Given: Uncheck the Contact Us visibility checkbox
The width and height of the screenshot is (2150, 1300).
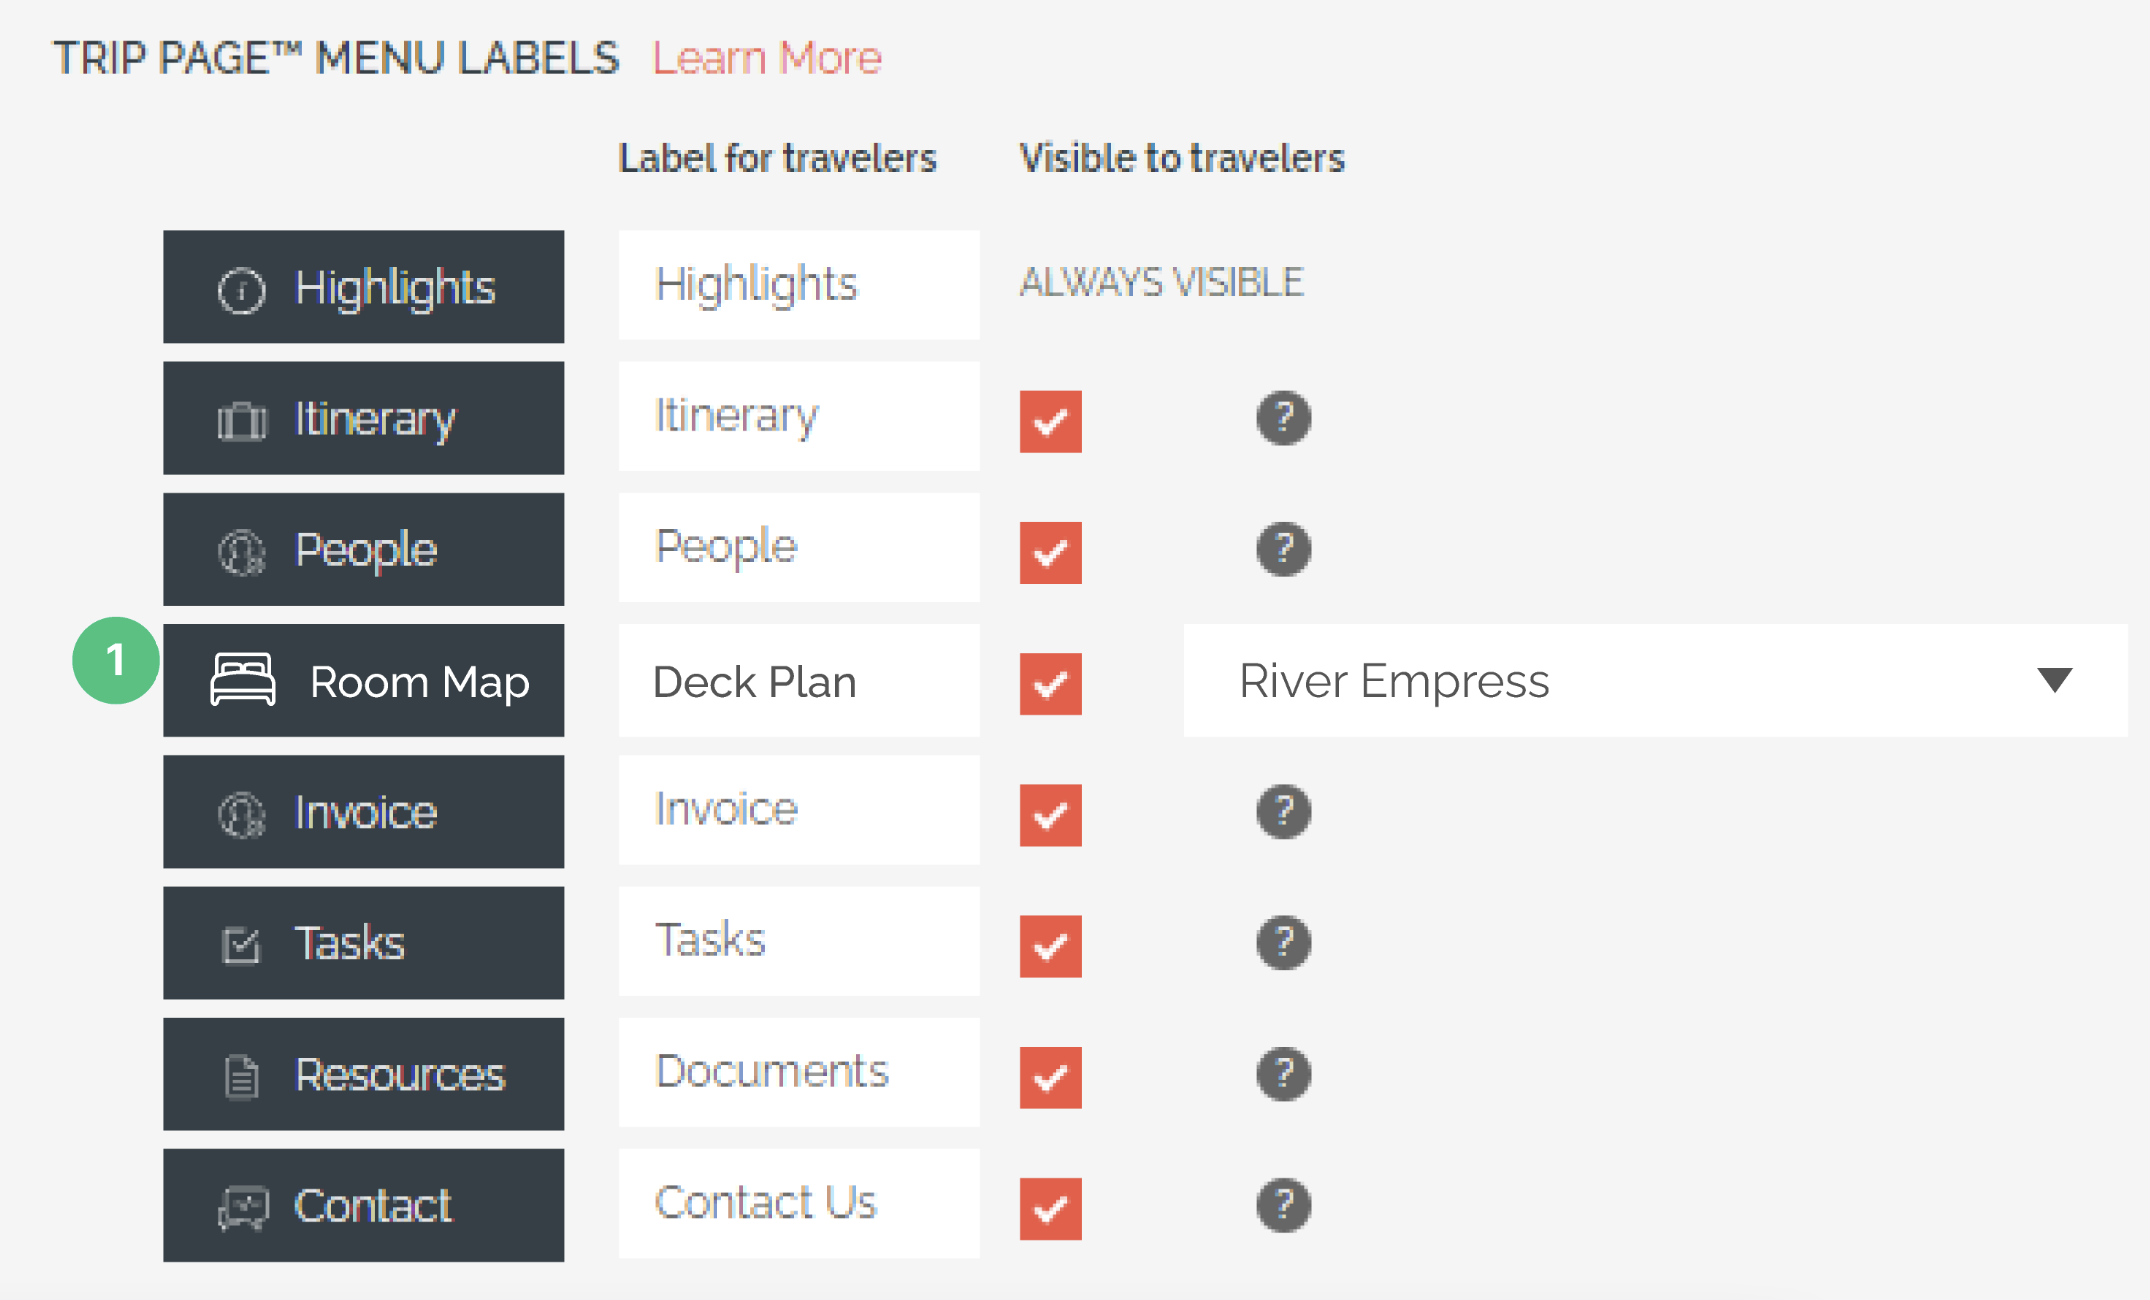Looking at the screenshot, I should coord(1051,1209).
